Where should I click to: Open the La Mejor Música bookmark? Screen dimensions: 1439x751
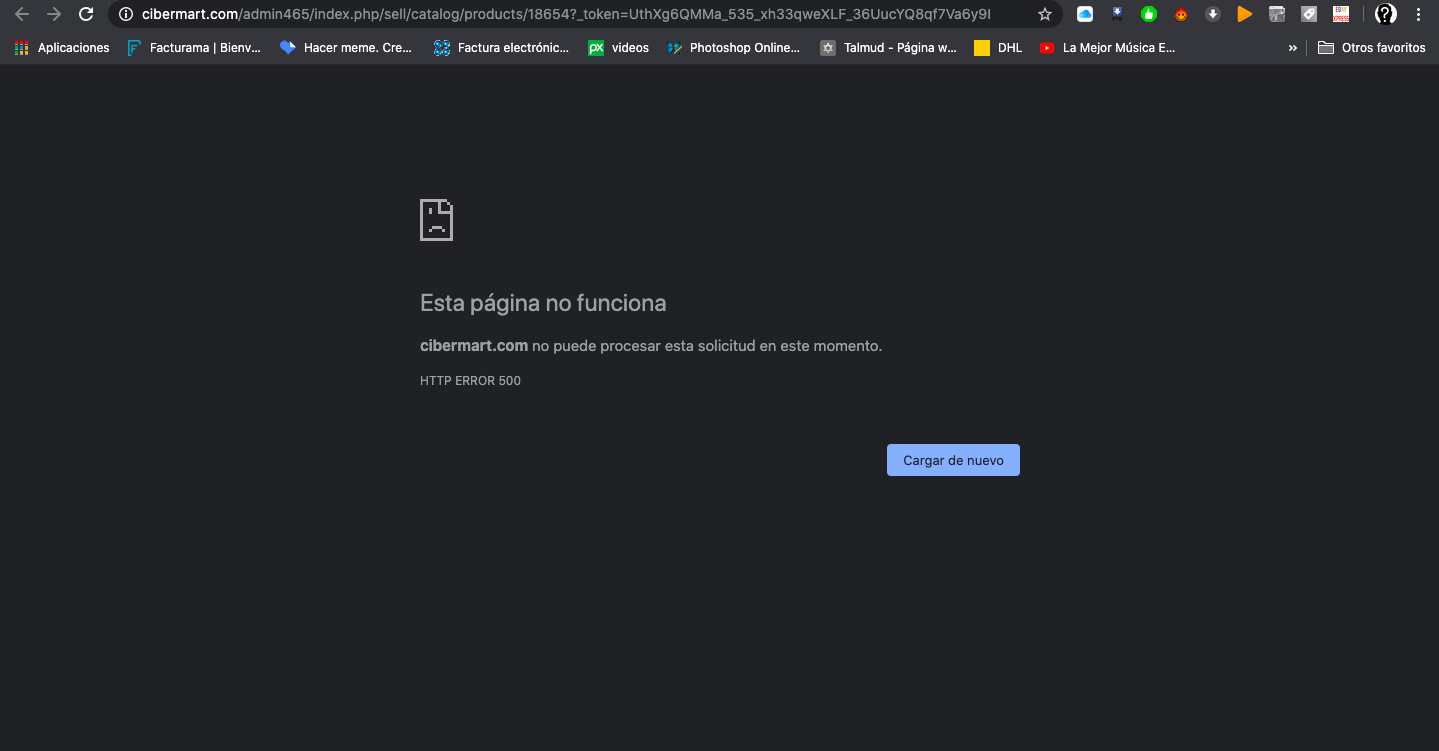tap(1108, 47)
